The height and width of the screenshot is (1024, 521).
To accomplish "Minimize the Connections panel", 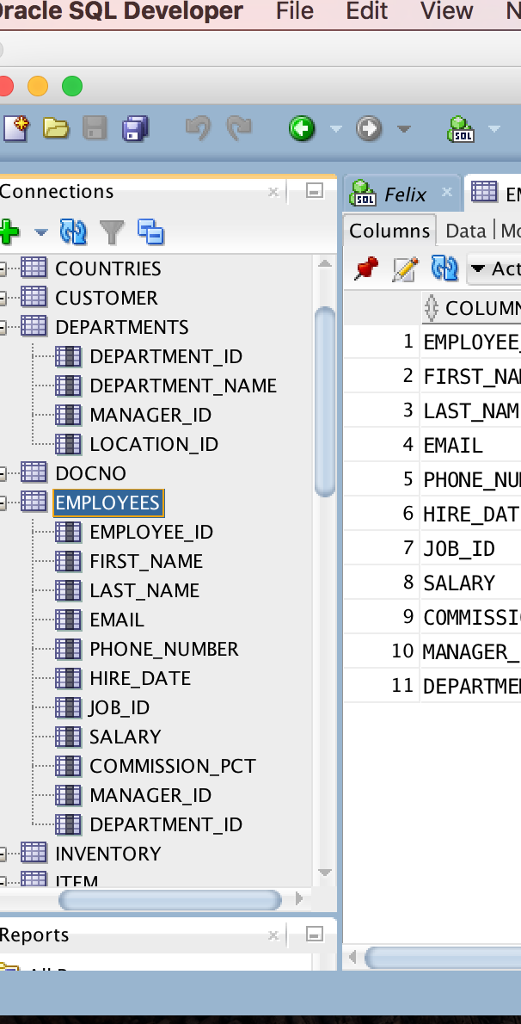I will [x=315, y=191].
